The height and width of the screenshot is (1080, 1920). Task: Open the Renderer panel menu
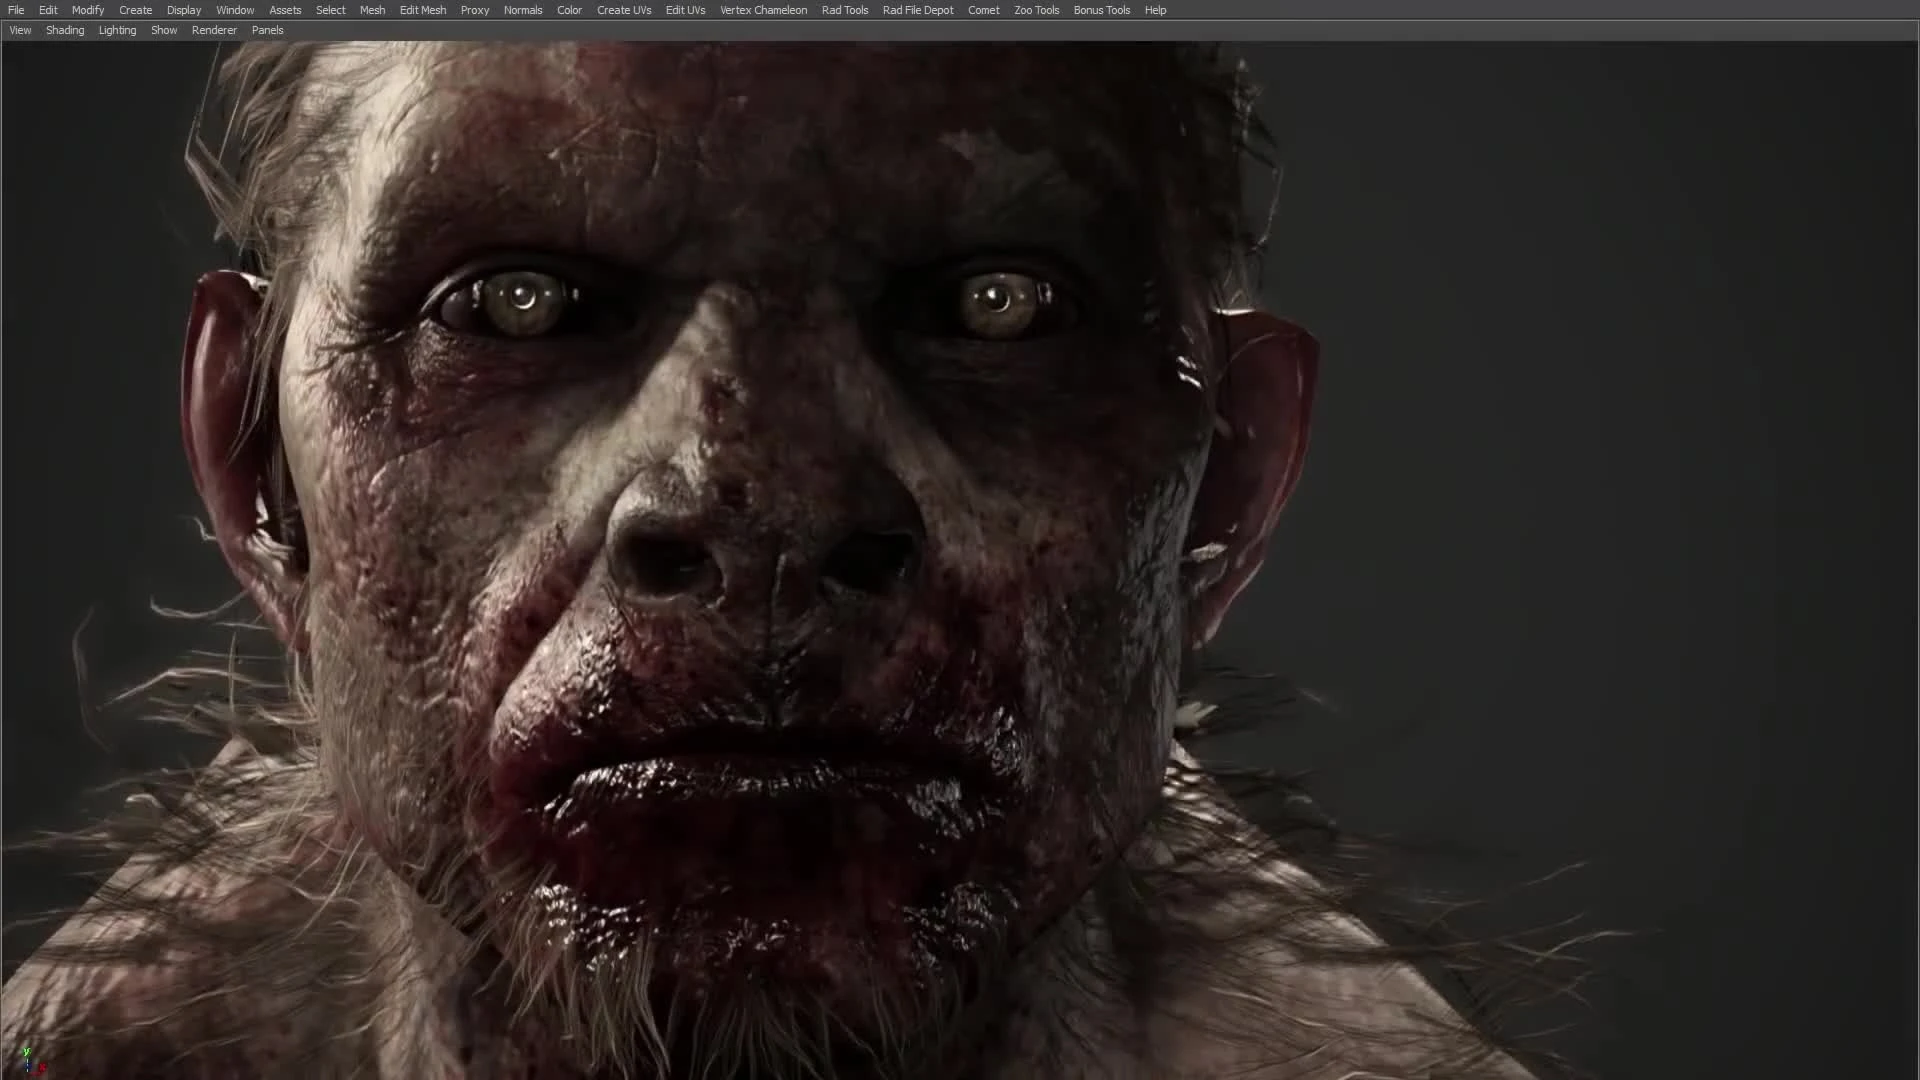click(x=214, y=30)
